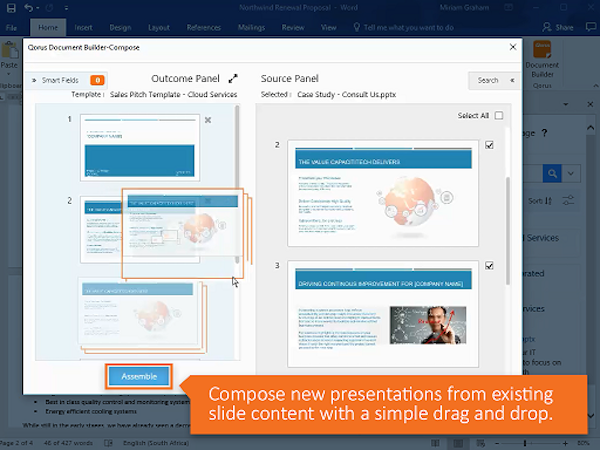This screenshot has width=600, height=450.
Task: Remove slide 1 from Outcome Panel
Action: click(208, 120)
